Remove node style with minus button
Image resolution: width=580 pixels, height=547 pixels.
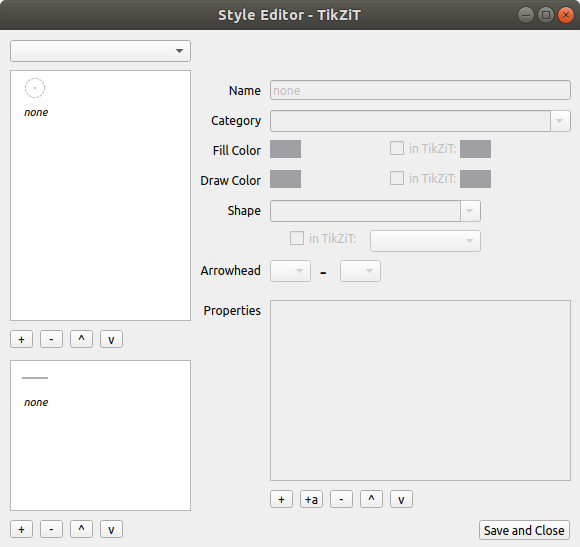click(x=51, y=339)
